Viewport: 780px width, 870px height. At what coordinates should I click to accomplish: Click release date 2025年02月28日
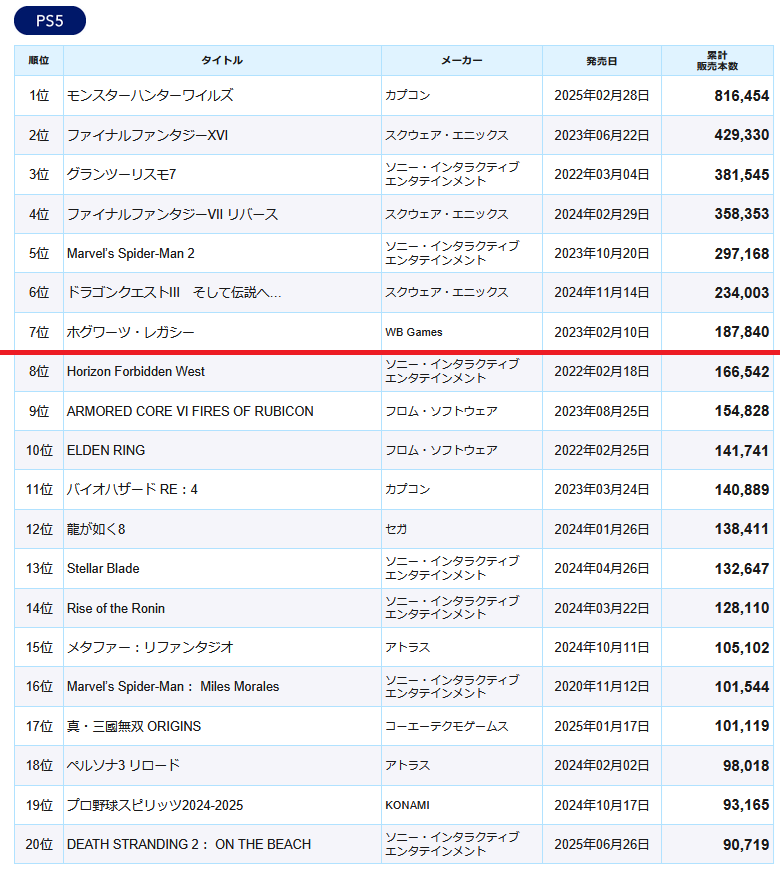click(601, 95)
